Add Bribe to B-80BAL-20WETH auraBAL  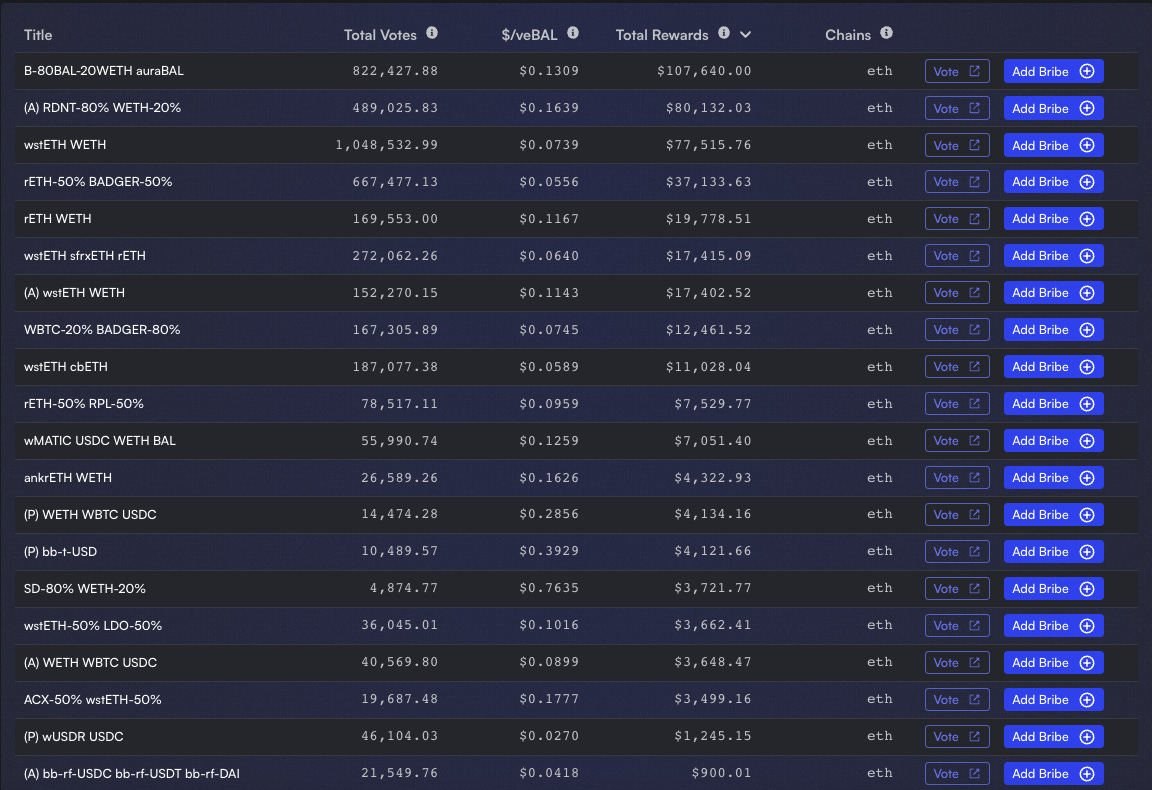[1054, 71]
